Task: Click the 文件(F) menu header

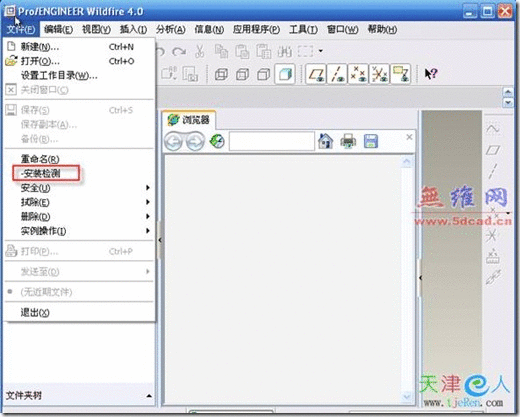Action: point(21,30)
